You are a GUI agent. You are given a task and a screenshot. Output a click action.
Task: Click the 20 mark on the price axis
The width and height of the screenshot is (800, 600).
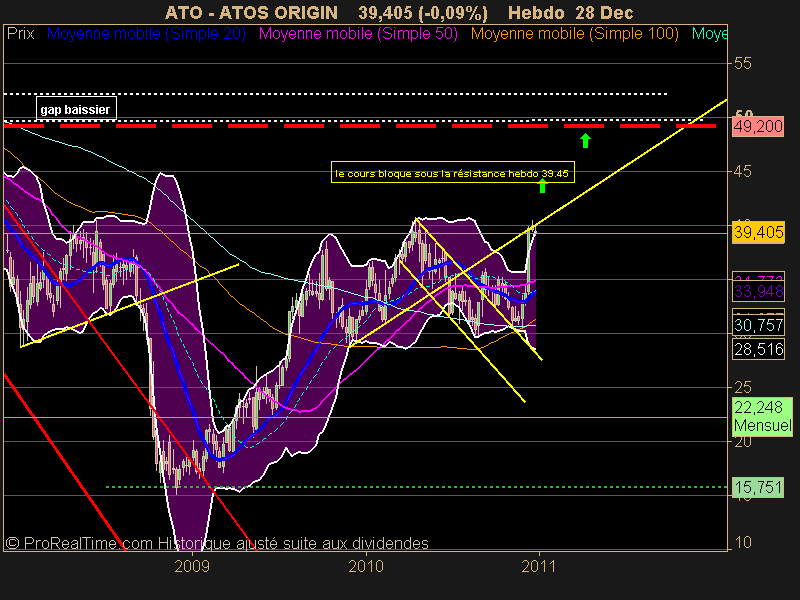[742, 442]
